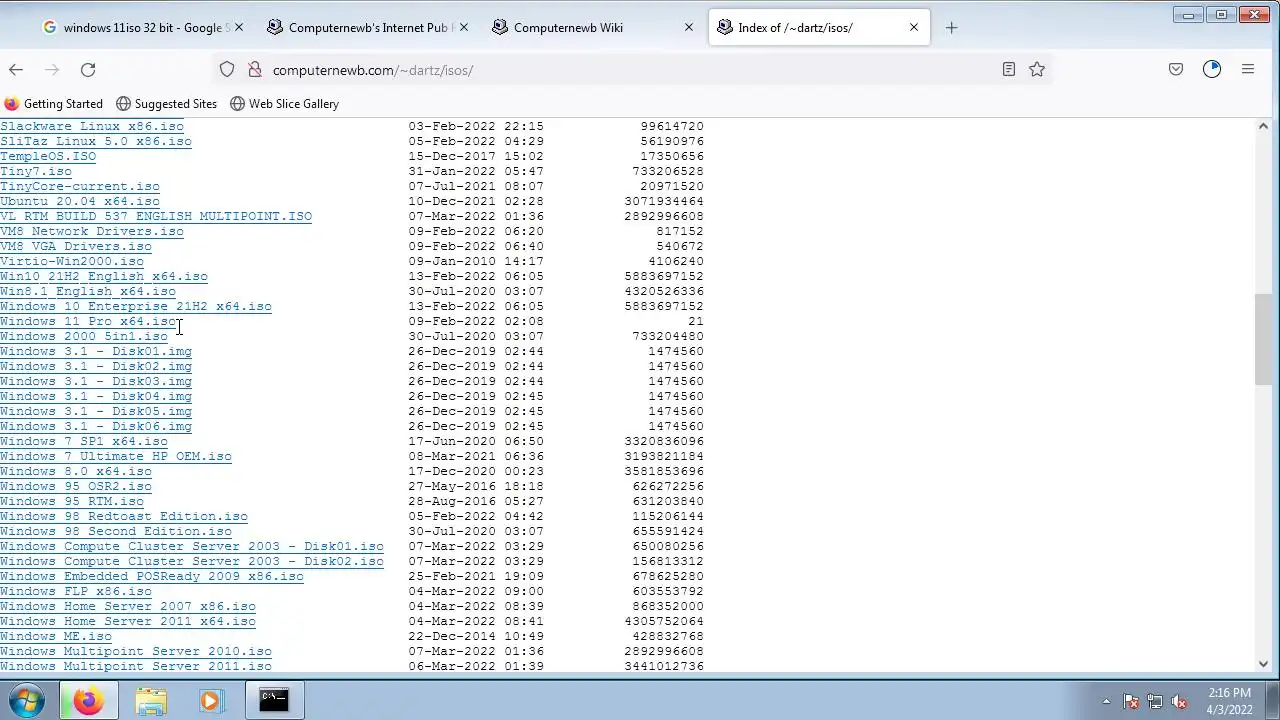Click Windows ME.iso link
This screenshot has height=720, width=1280.
tap(56, 636)
